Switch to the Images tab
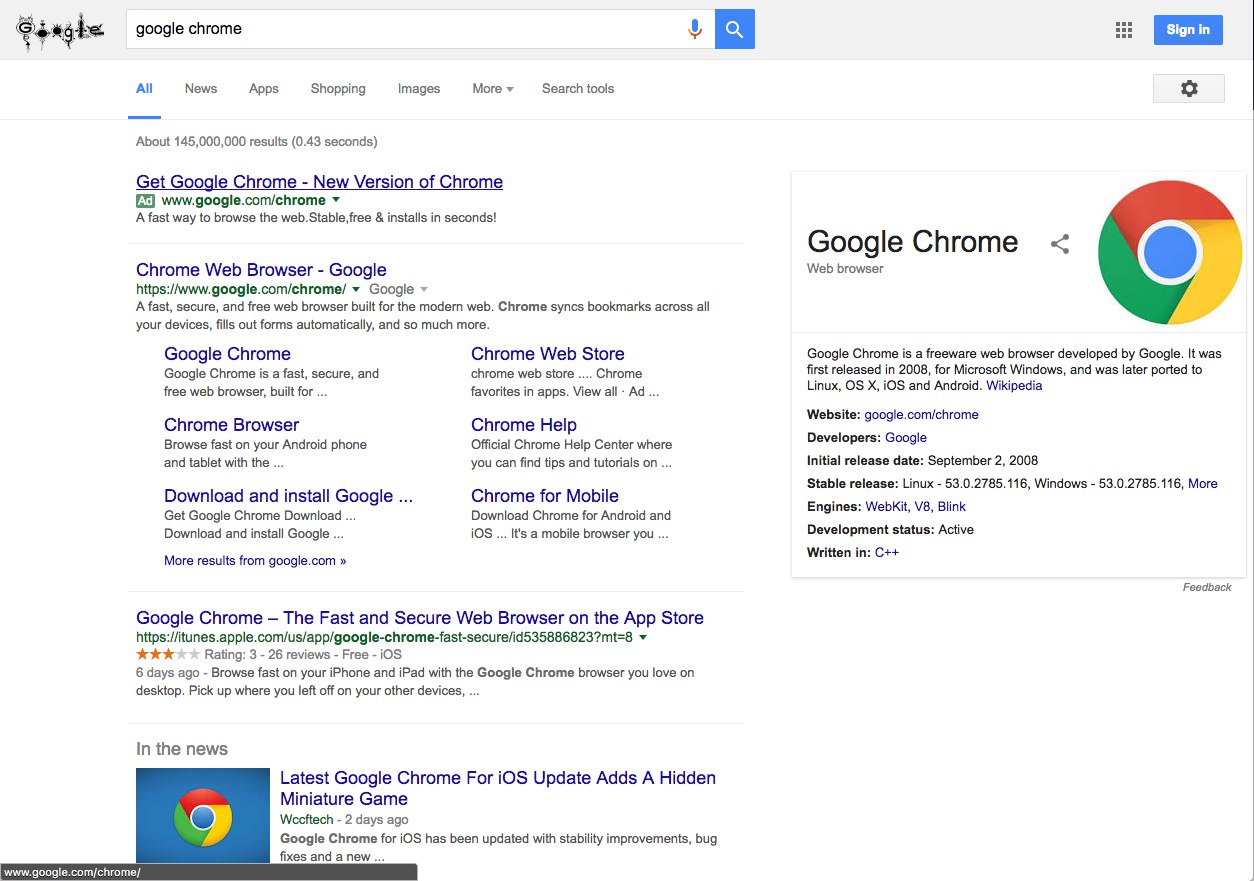 [x=419, y=89]
